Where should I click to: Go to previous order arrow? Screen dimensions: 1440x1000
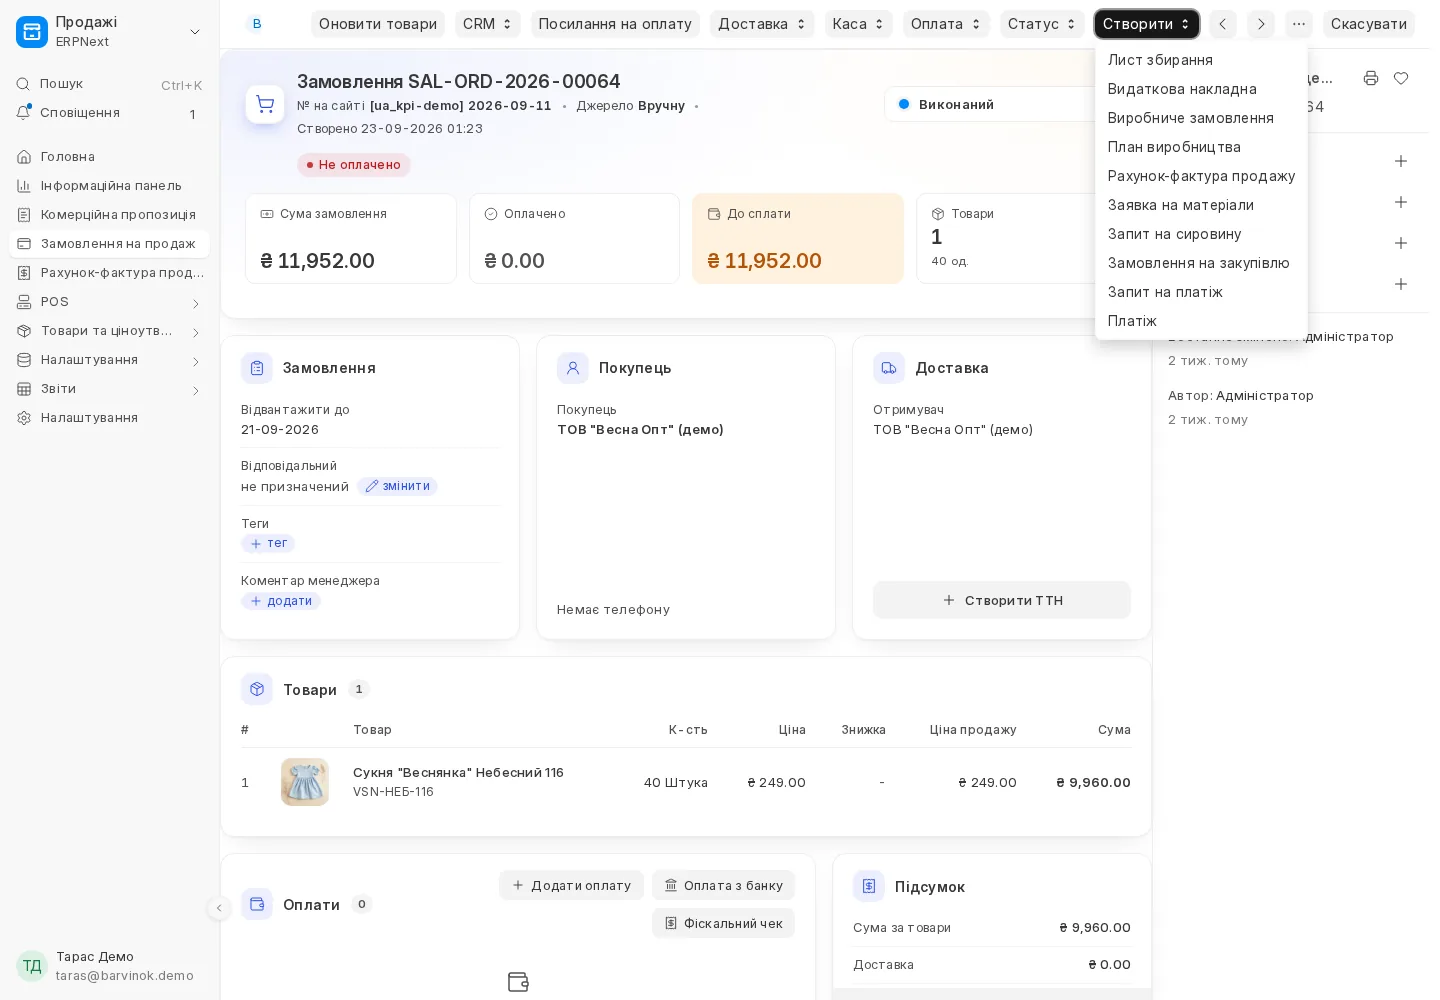point(1223,24)
